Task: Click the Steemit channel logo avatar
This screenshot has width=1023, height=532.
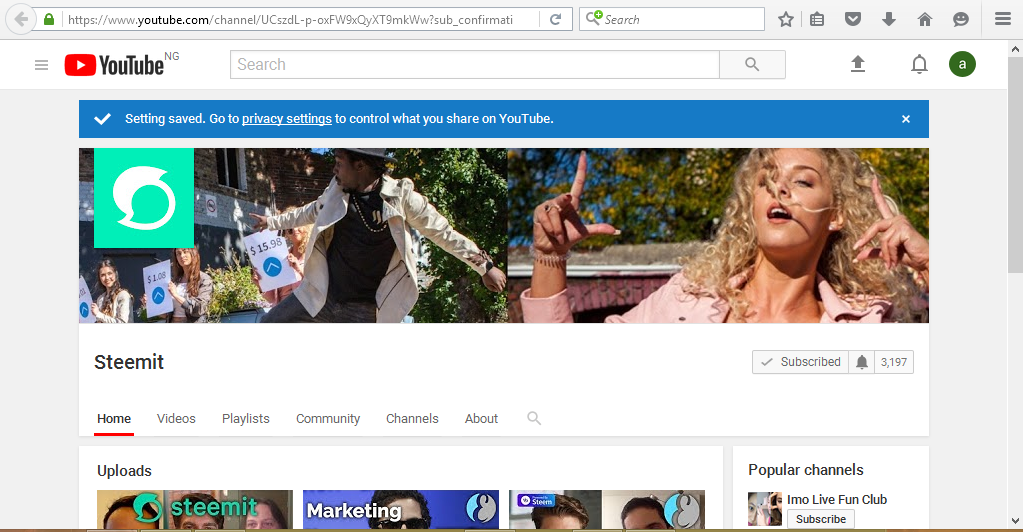Action: 144,198
